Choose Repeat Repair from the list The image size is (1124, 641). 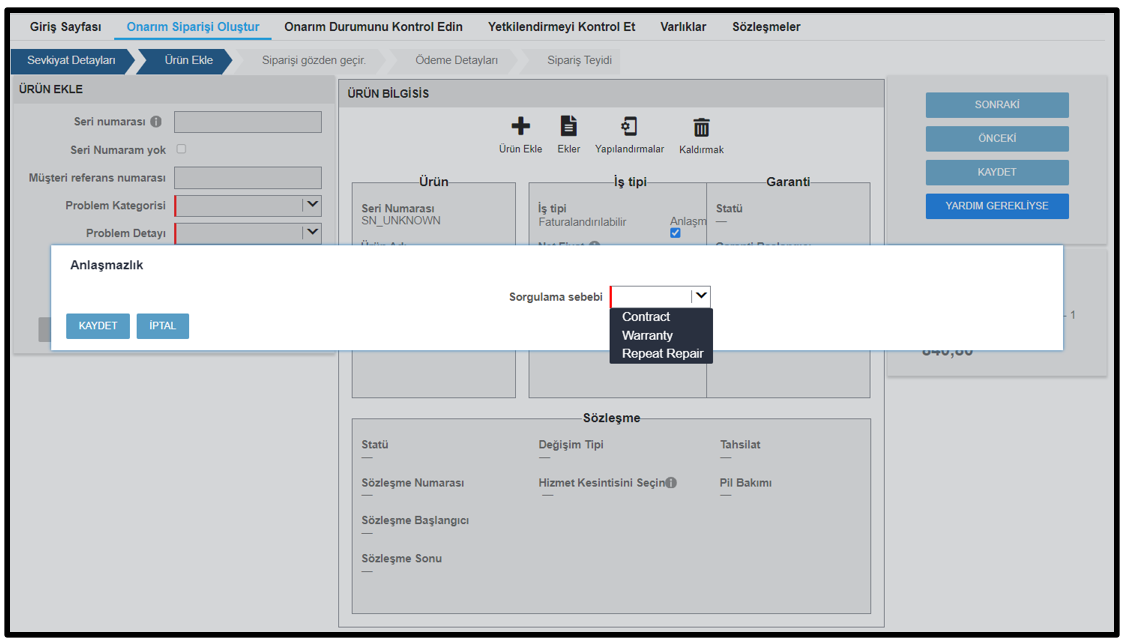[x=662, y=353]
